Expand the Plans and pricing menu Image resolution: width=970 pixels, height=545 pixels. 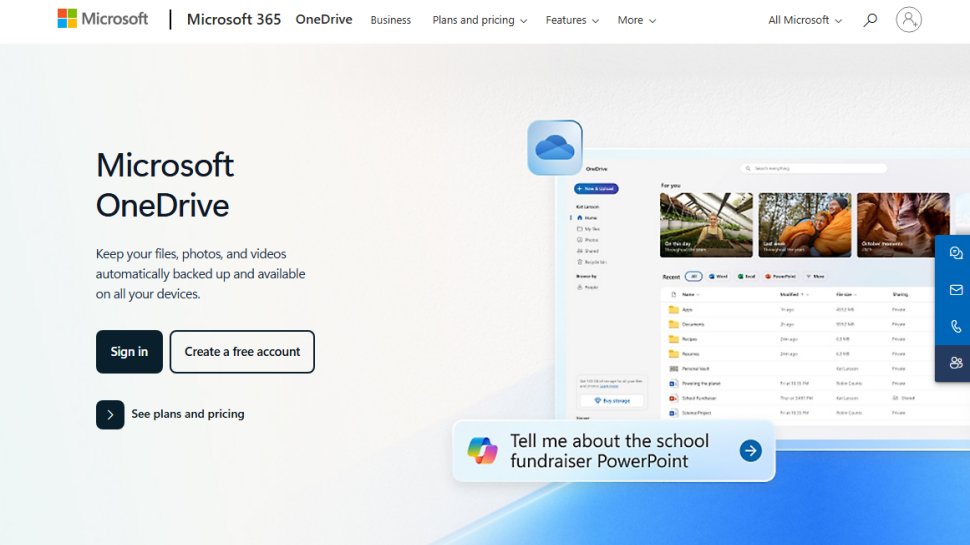(479, 20)
